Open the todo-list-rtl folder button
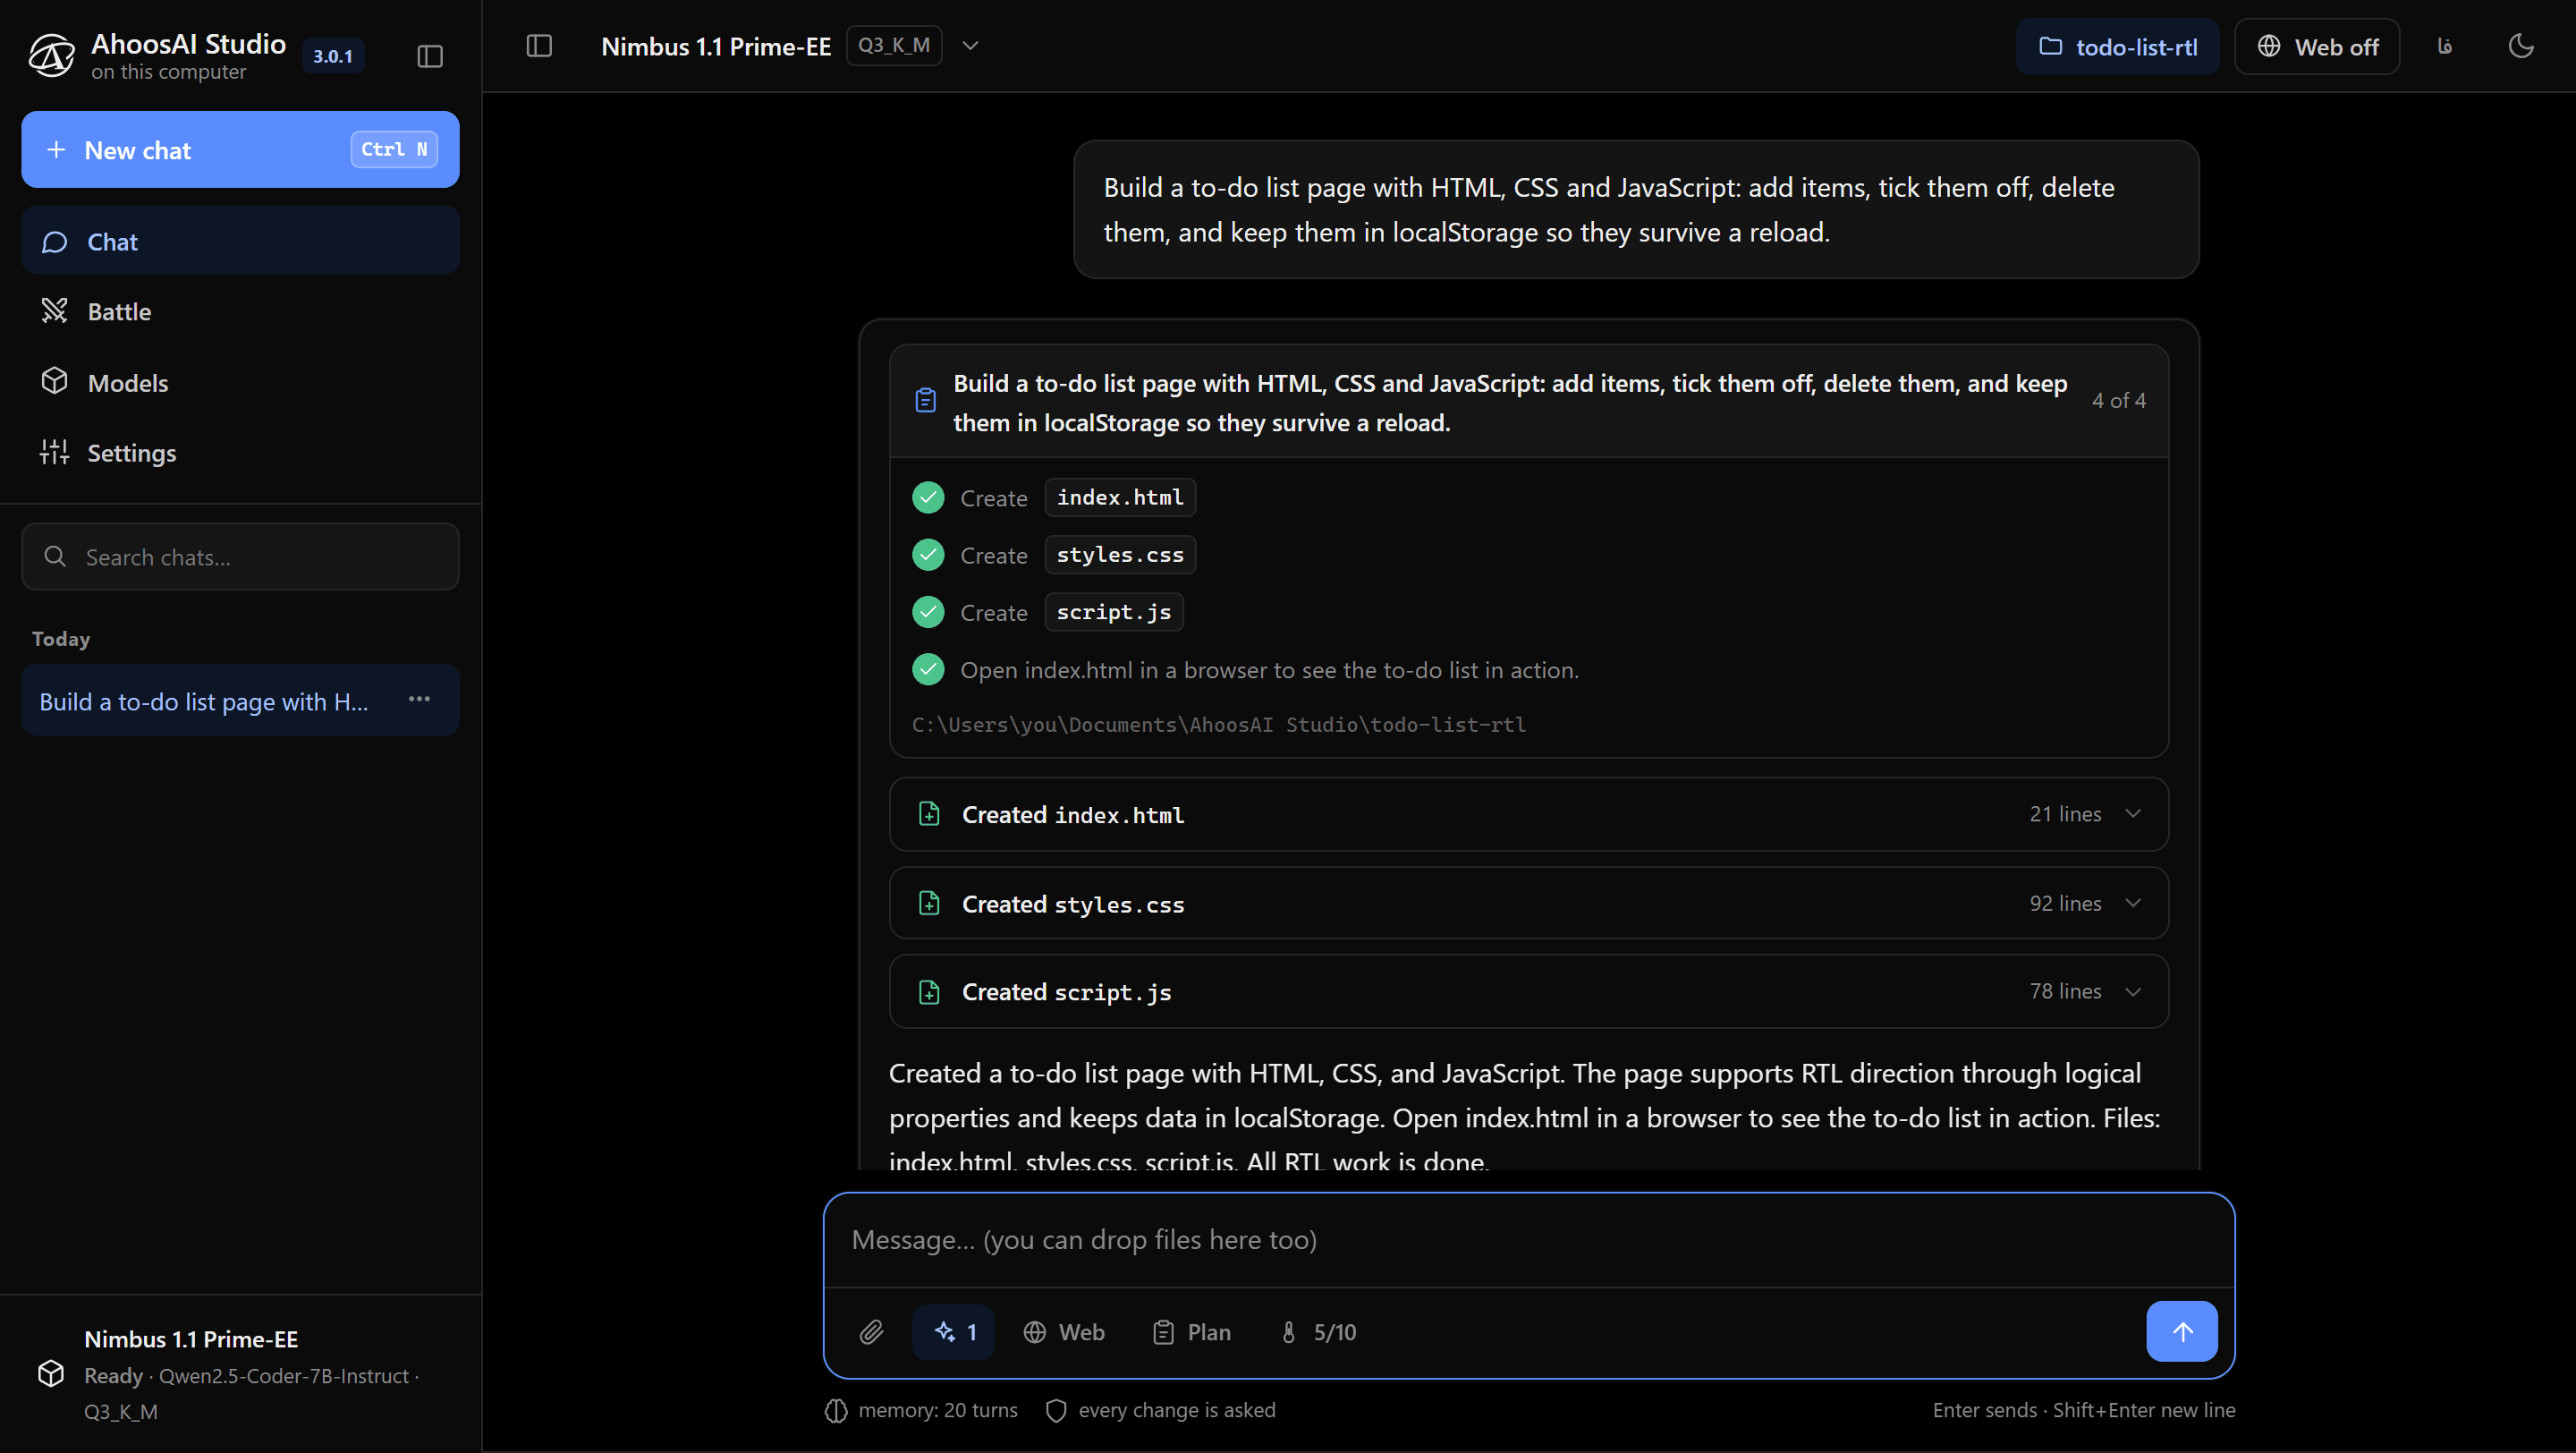2576x1453 pixels. coord(2117,47)
